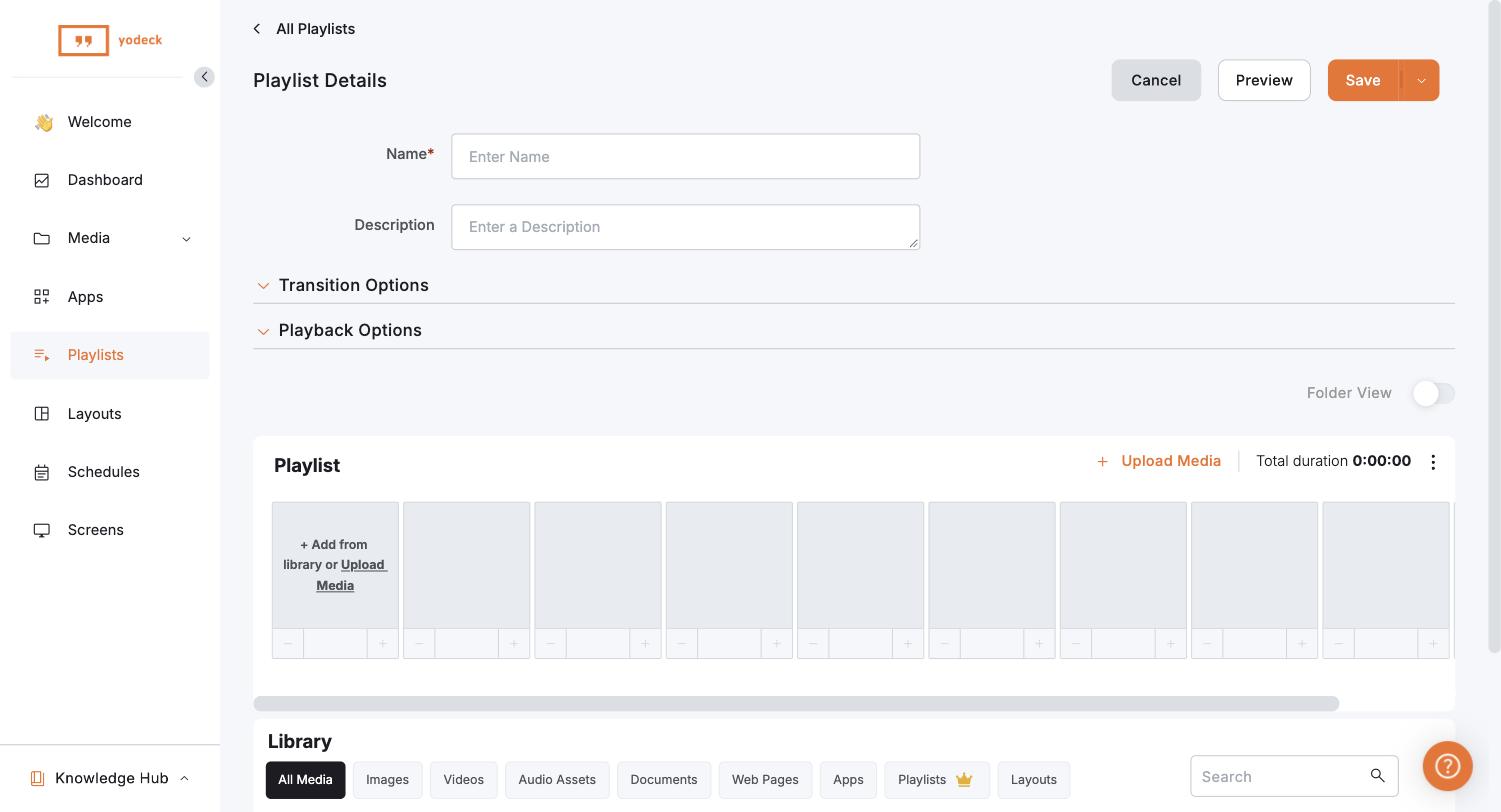1501x812 pixels.
Task: Click the Layouts sidebar icon
Action: pyautogui.click(x=42, y=414)
